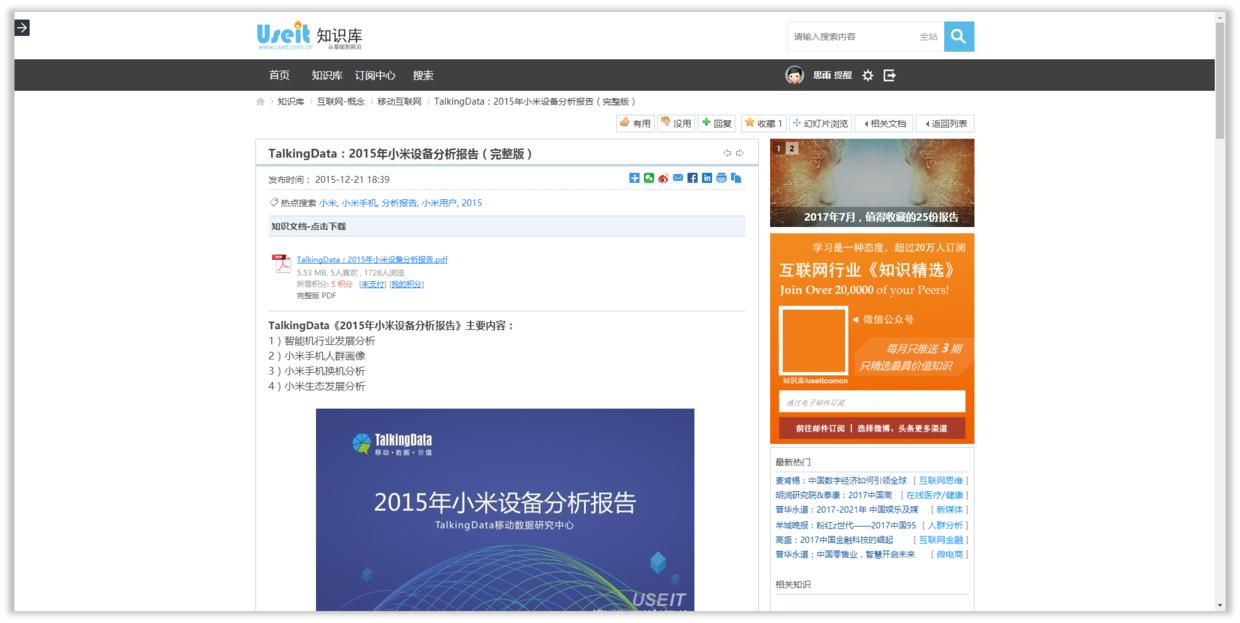Share the report to Facebook
This screenshot has height=623, width=1240.
[693, 178]
